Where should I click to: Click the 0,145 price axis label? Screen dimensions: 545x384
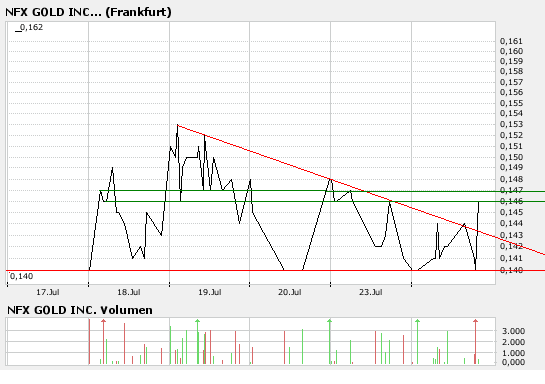[511, 212]
